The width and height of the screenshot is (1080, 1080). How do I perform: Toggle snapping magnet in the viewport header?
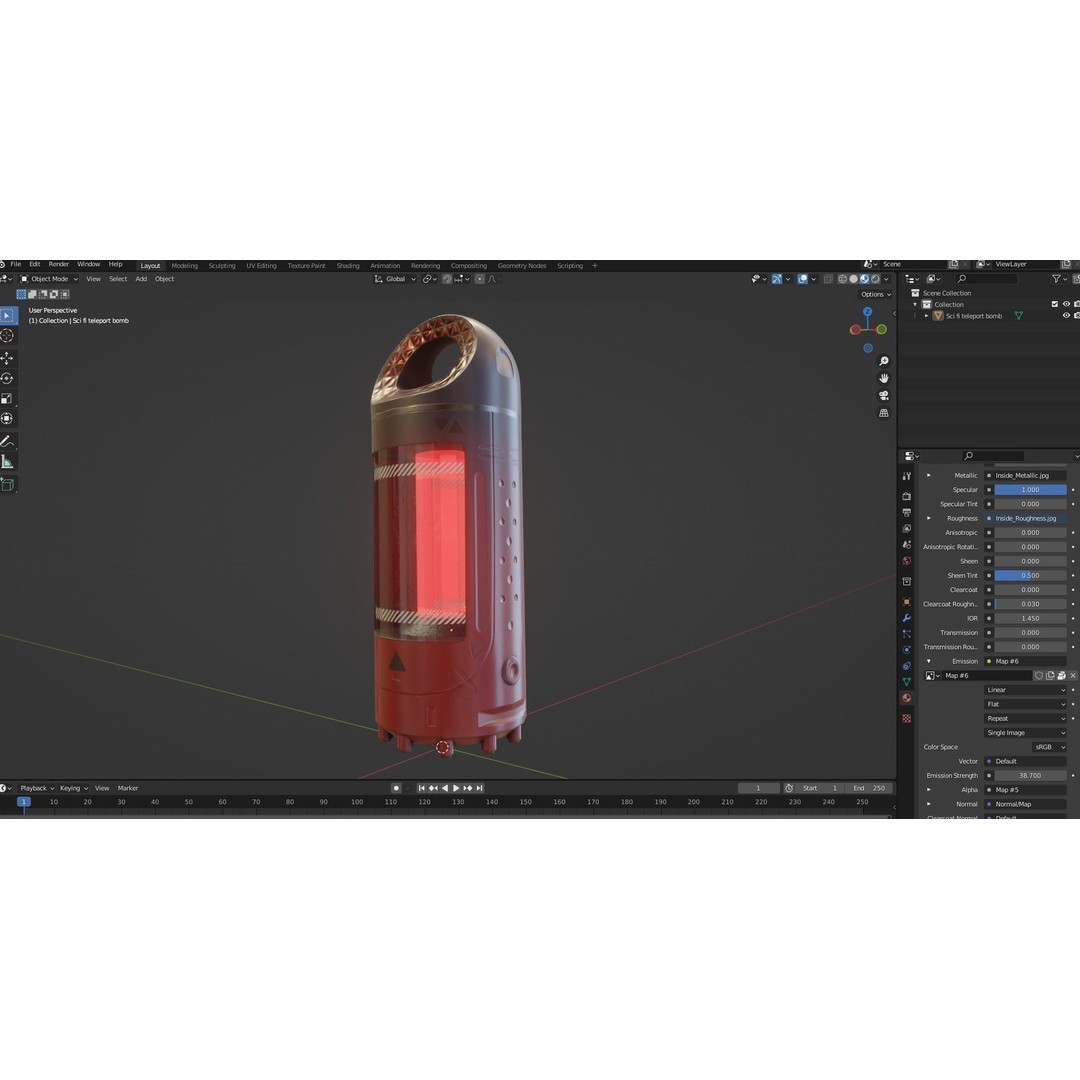pos(447,278)
